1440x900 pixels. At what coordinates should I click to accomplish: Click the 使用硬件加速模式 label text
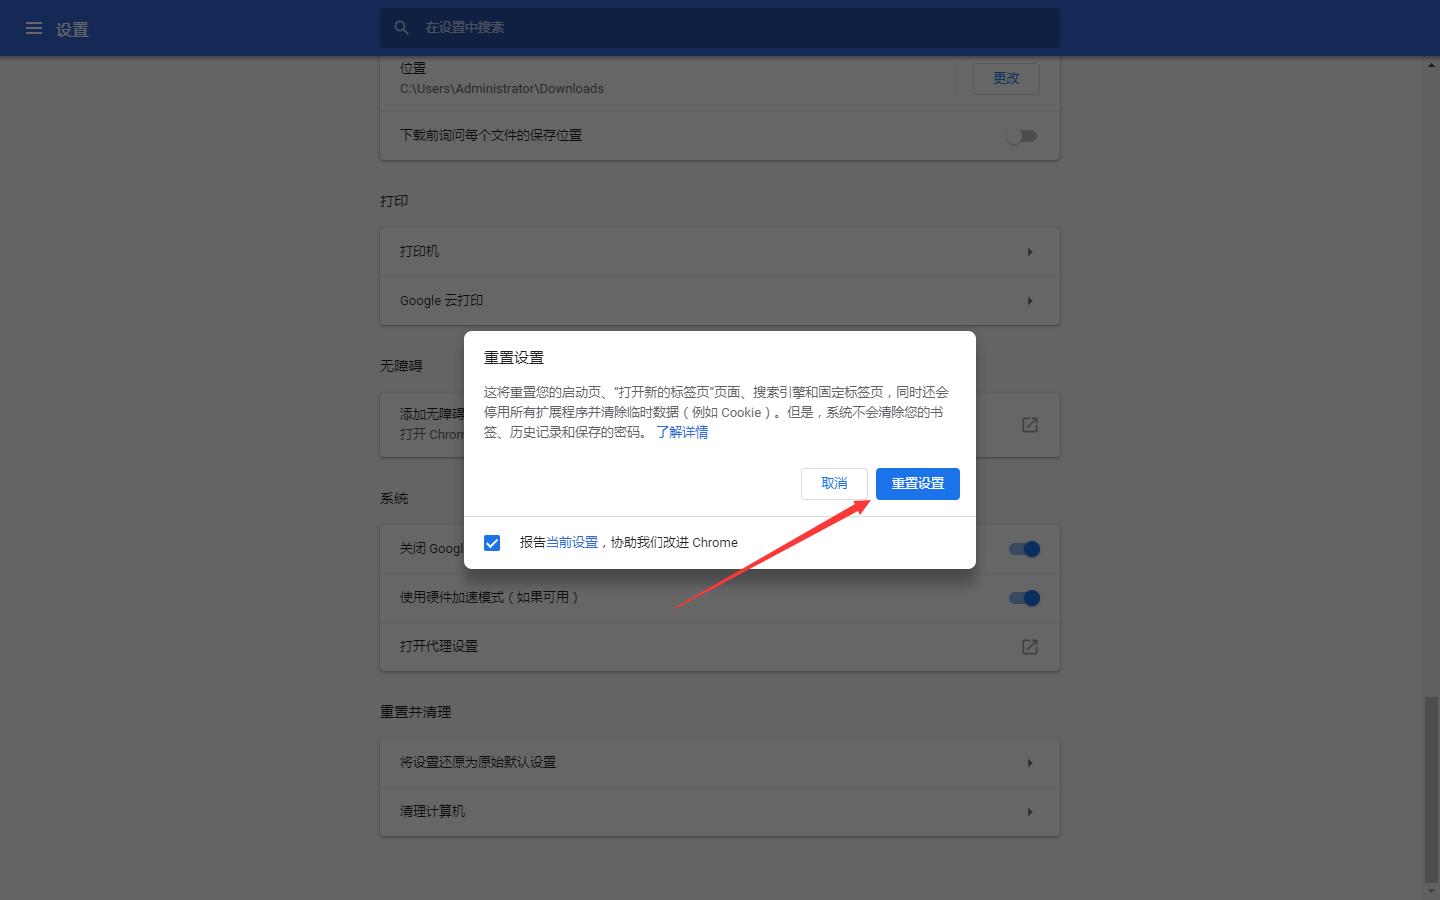click(489, 597)
